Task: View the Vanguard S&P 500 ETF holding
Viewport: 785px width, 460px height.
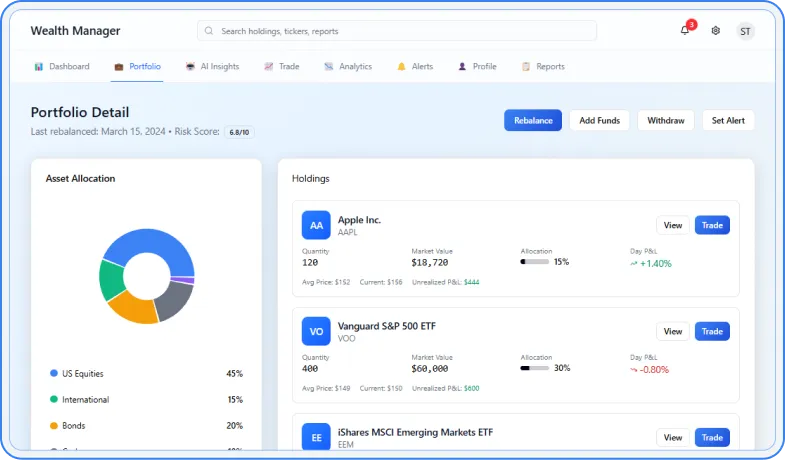Action: [x=673, y=331]
